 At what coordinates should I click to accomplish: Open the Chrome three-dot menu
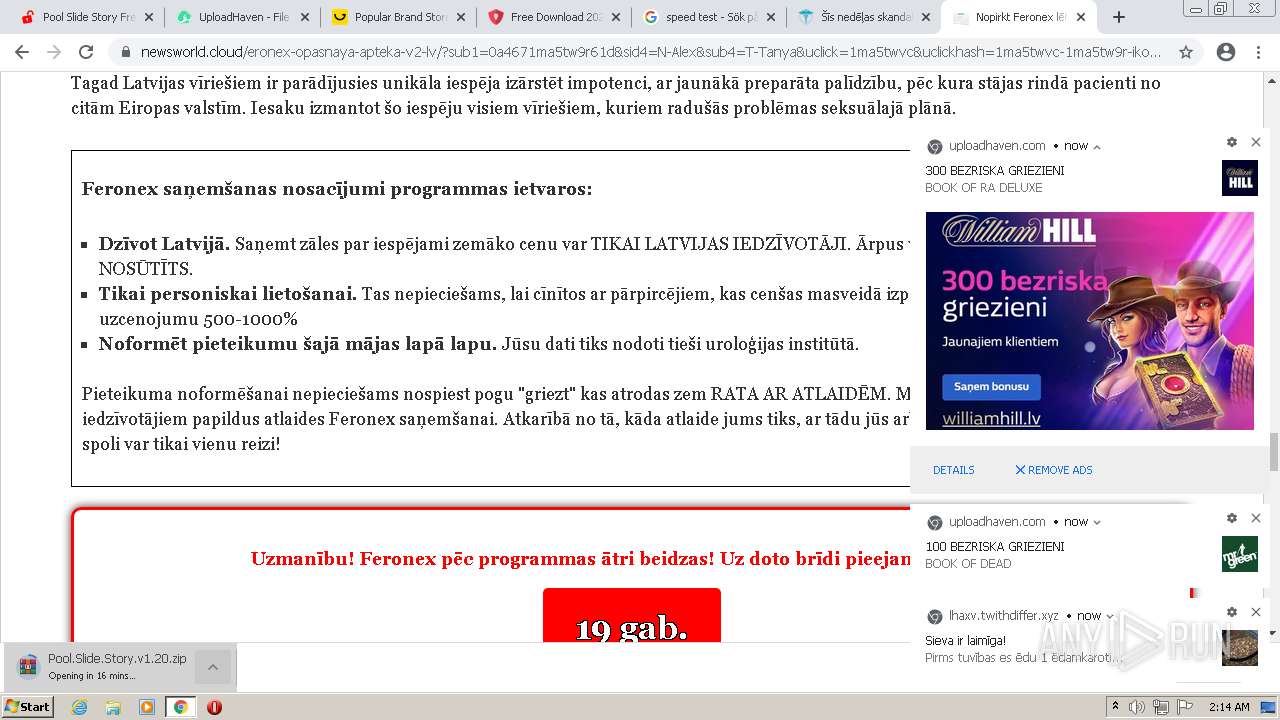point(1258,52)
